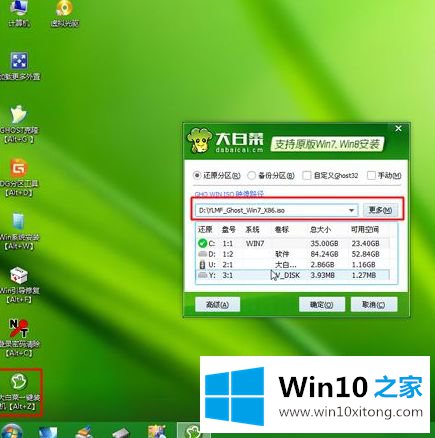Expand the image path dropdown arrow
Screen dimensions: 435x438
[x=351, y=210]
